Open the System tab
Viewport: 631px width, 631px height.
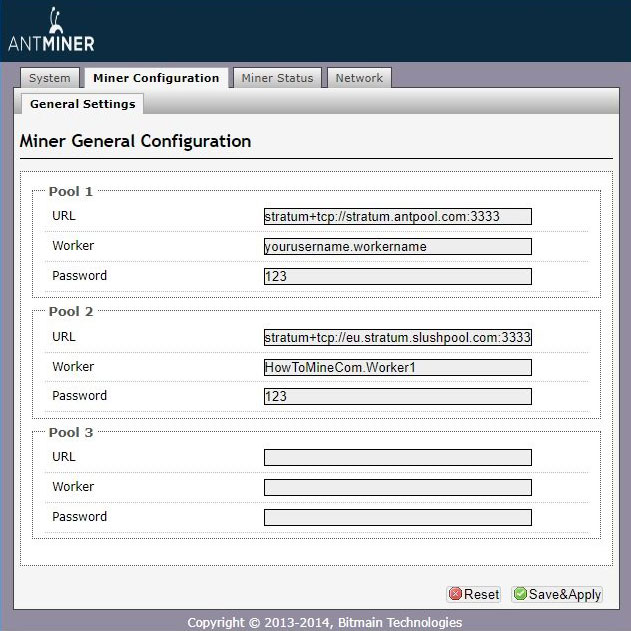50,78
